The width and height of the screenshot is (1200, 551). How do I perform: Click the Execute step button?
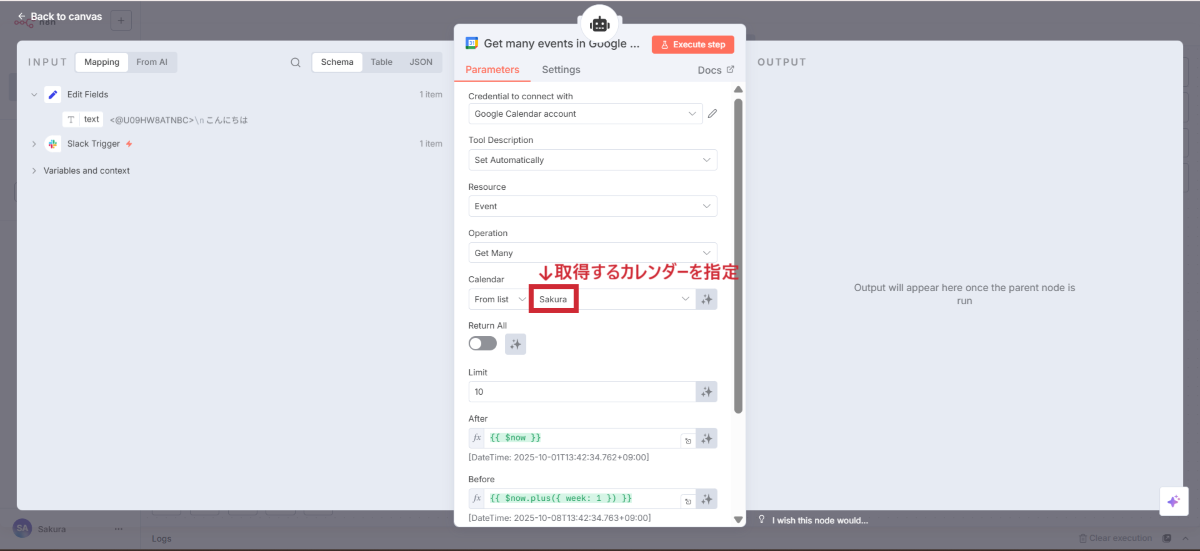pos(693,45)
